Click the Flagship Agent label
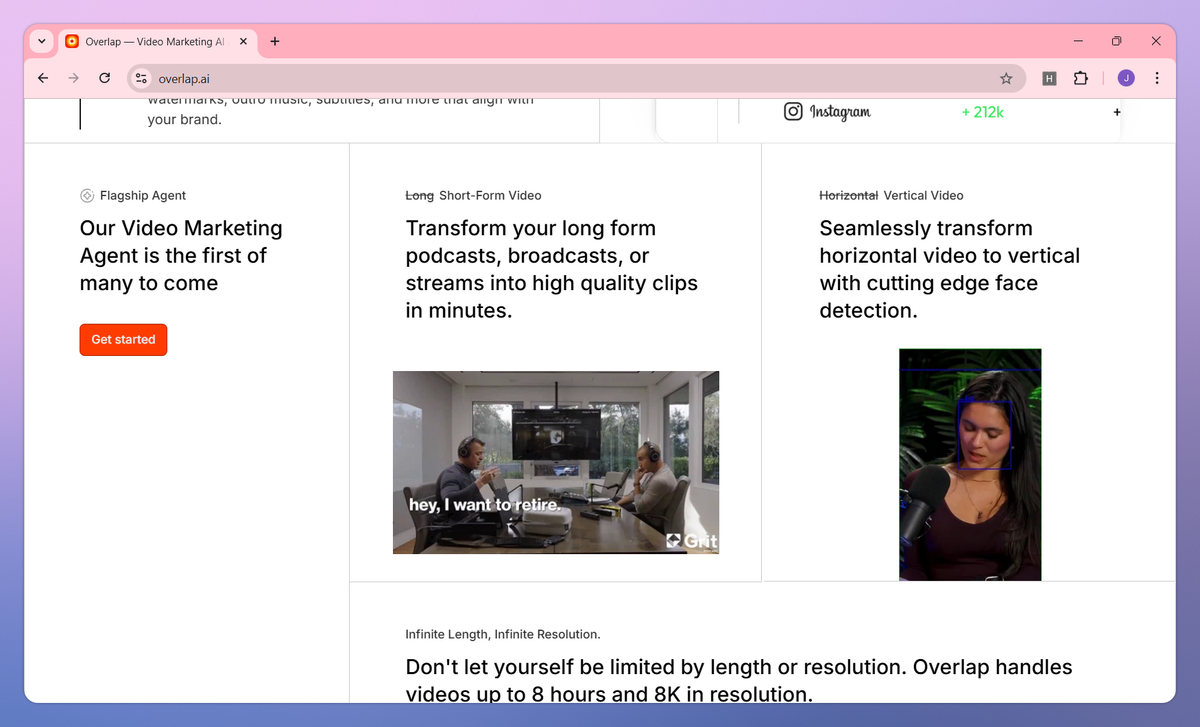 (143, 196)
